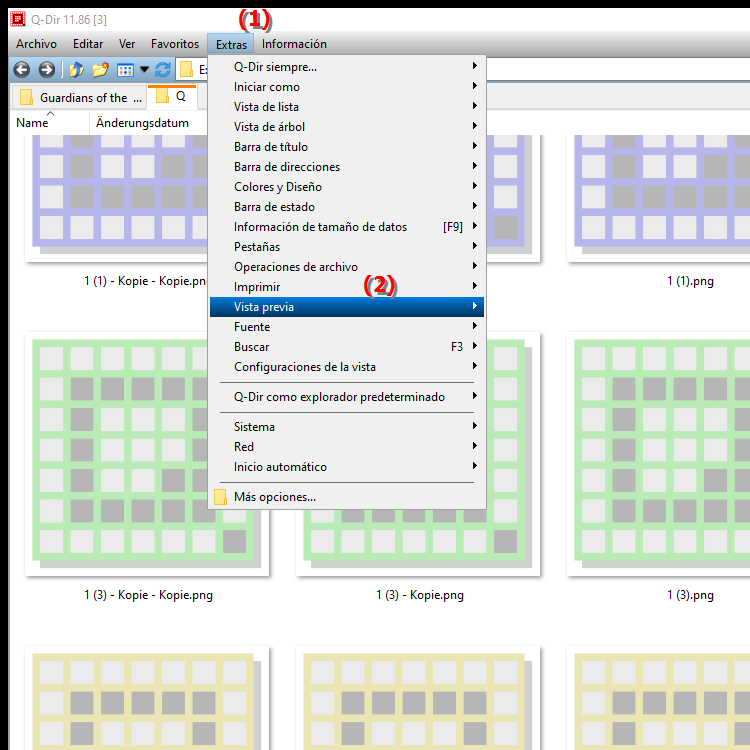Click the Back navigation arrow
This screenshot has width=750, height=750.
pos(20,70)
